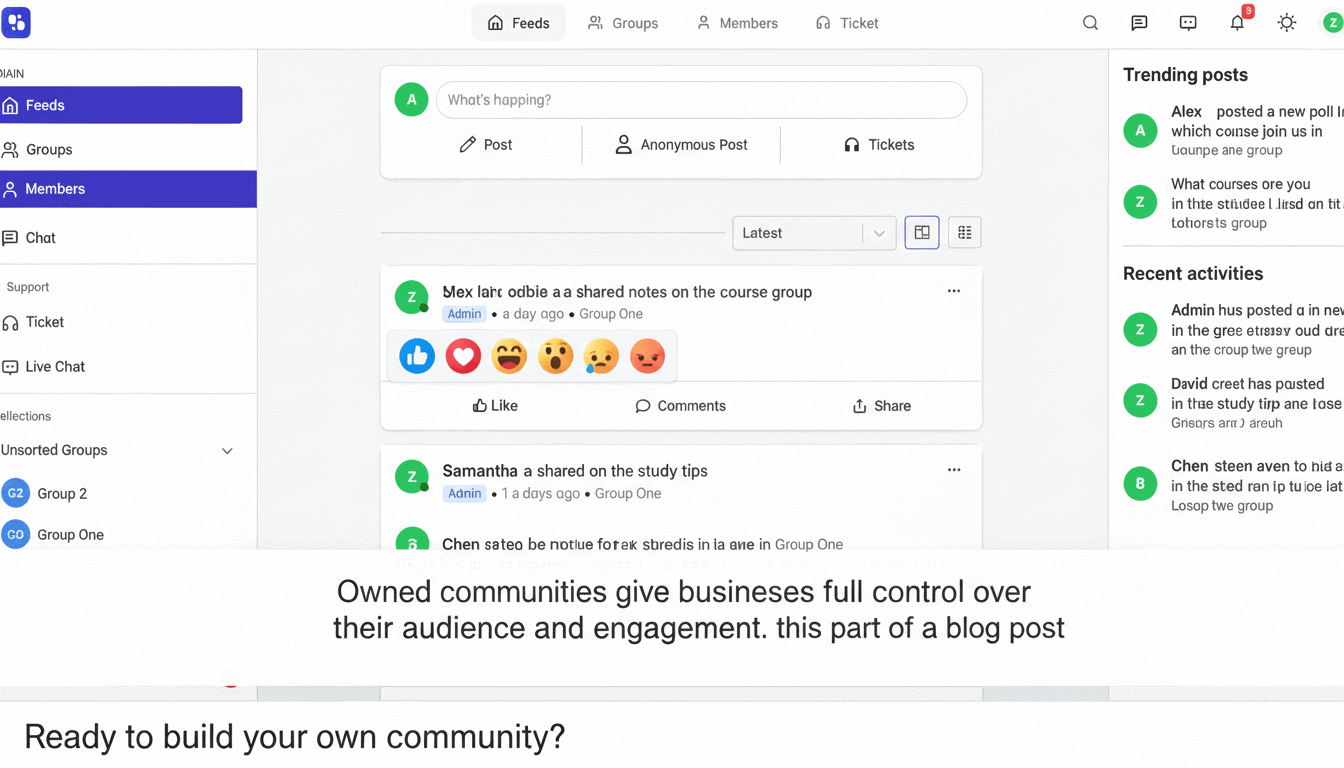This screenshot has height=768, width=1344.
Task: Open Group 2 in the sidebar
Action: pyautogui.click(x=62, y=493)
